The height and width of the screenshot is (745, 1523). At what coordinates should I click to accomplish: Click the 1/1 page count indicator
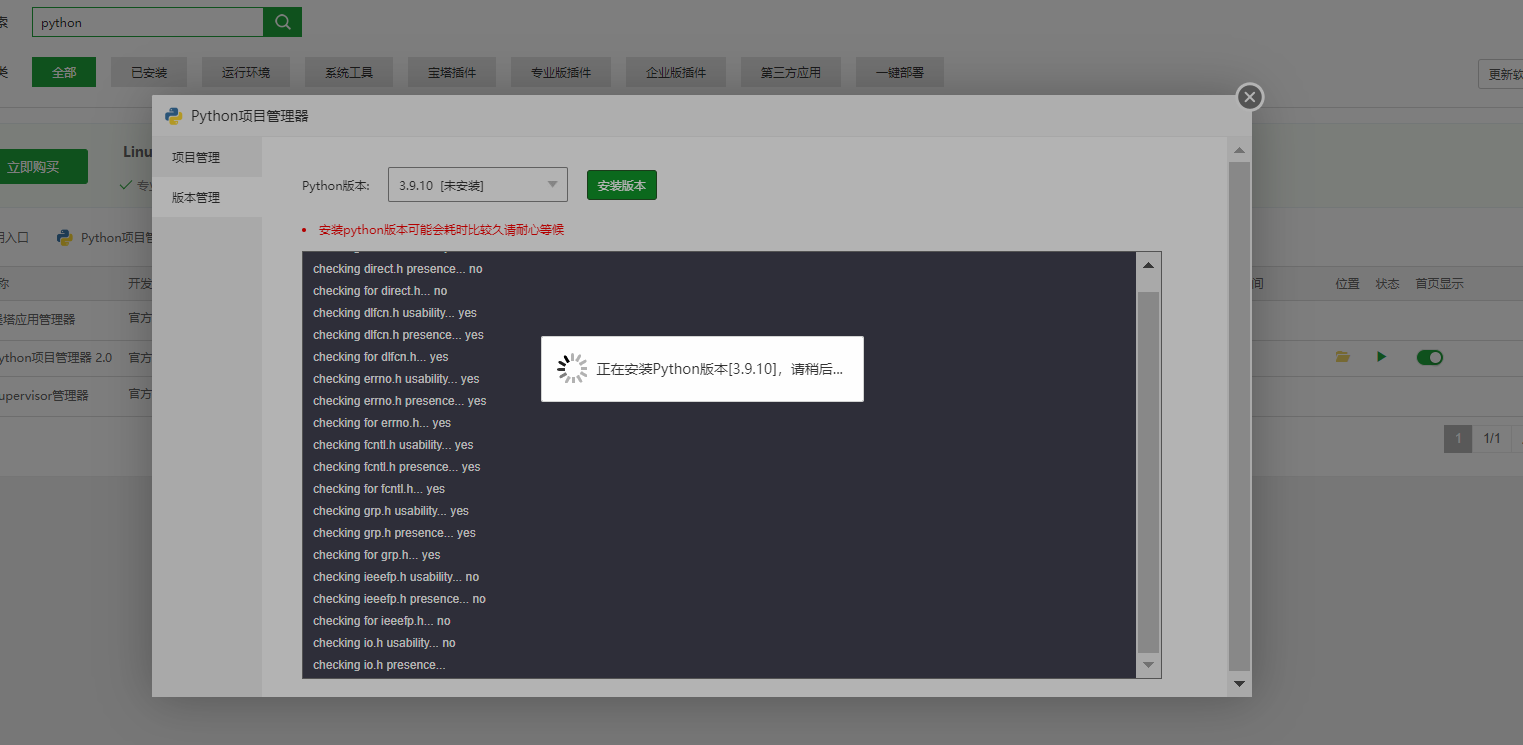click(x=1492, y=438)
